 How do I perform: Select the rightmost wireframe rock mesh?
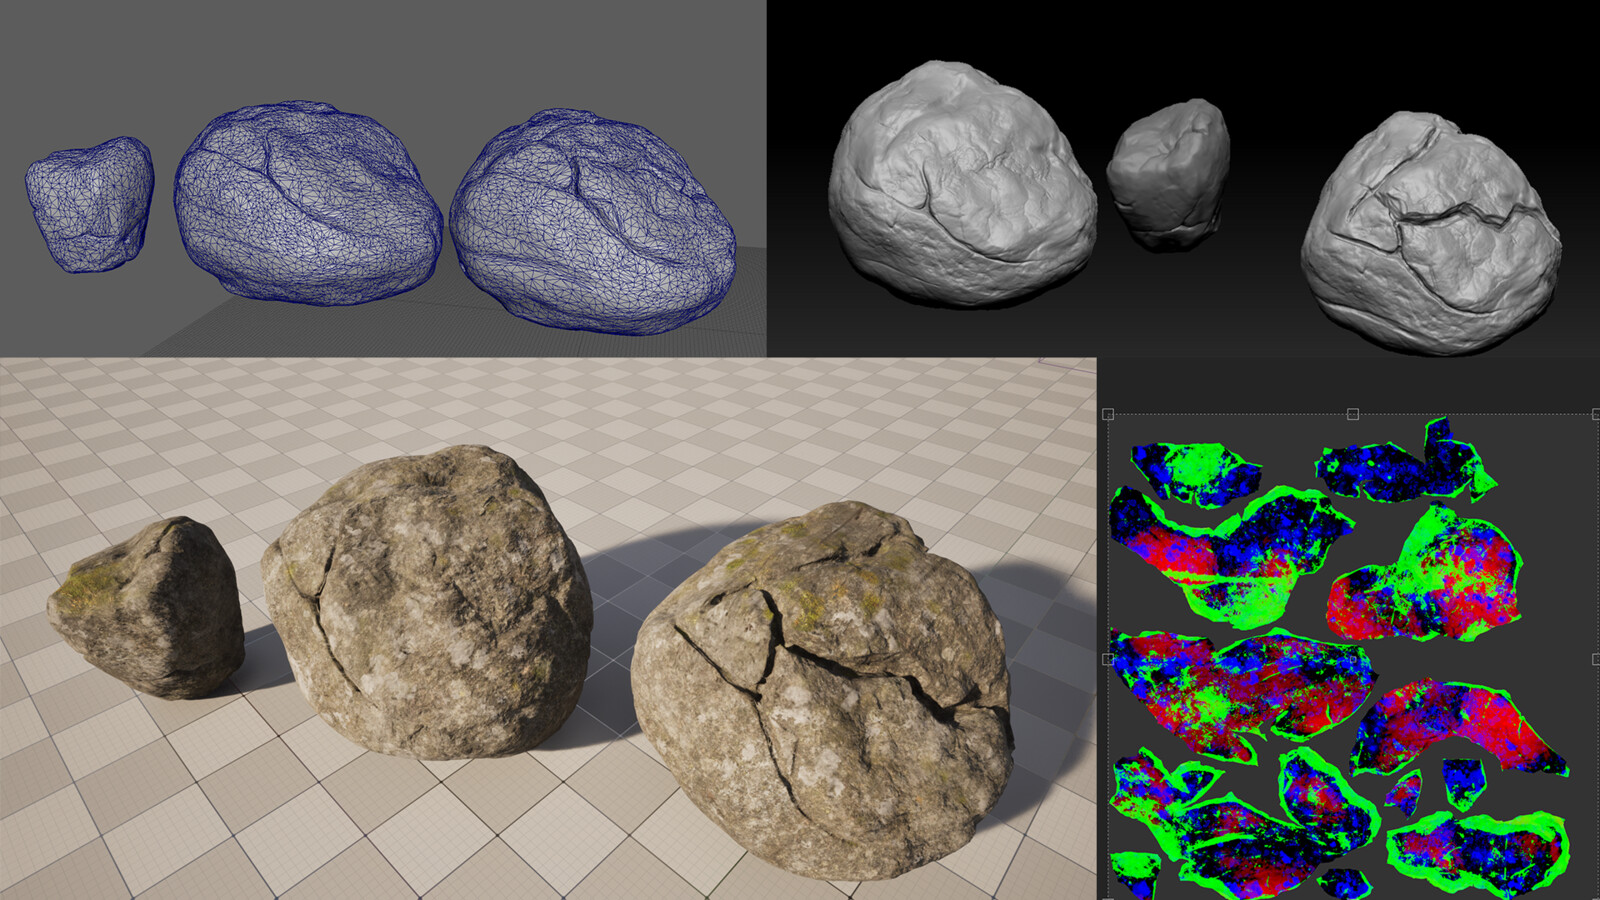[593, 222]
